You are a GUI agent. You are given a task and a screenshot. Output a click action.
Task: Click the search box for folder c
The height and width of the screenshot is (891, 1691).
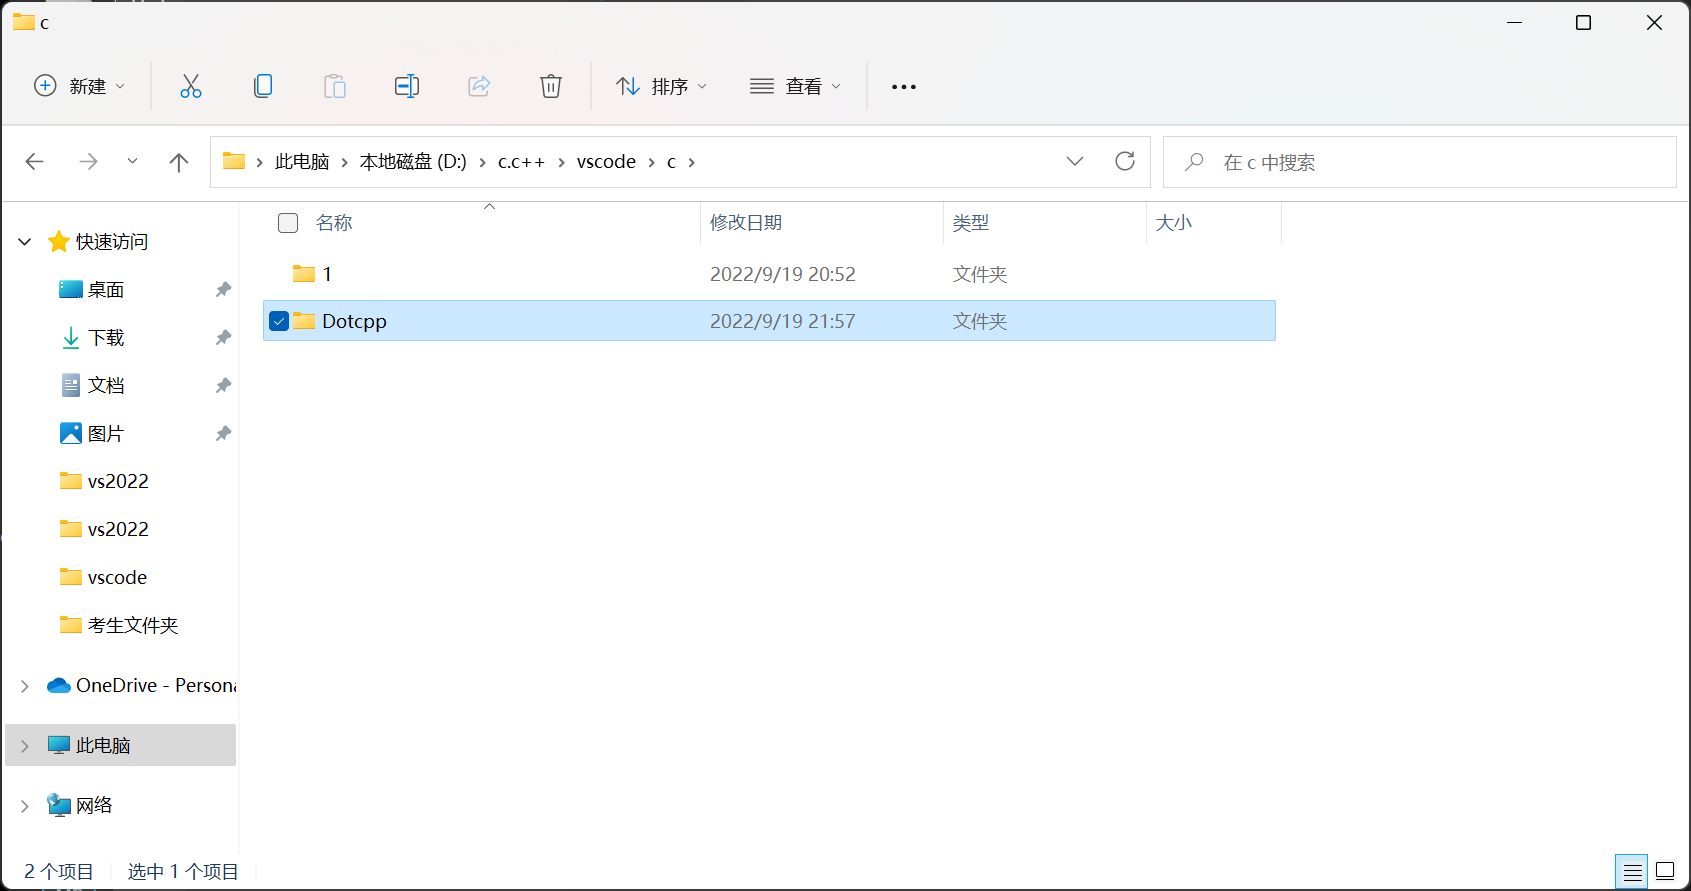point(1420,162)
